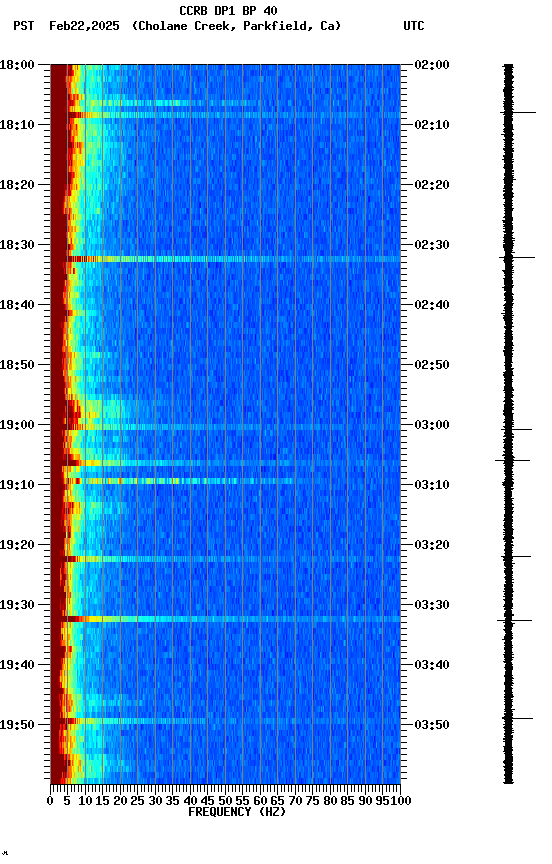Click the 18:40 PST time label
The height and width of the screenshot is (864, 552).
tap(17, 305)
